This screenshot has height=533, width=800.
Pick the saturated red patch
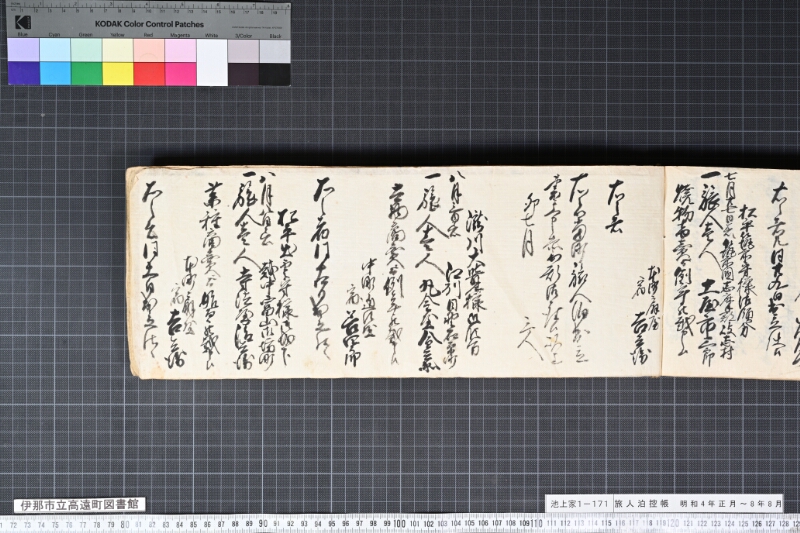pyautogui.click(x=149, y=73)
